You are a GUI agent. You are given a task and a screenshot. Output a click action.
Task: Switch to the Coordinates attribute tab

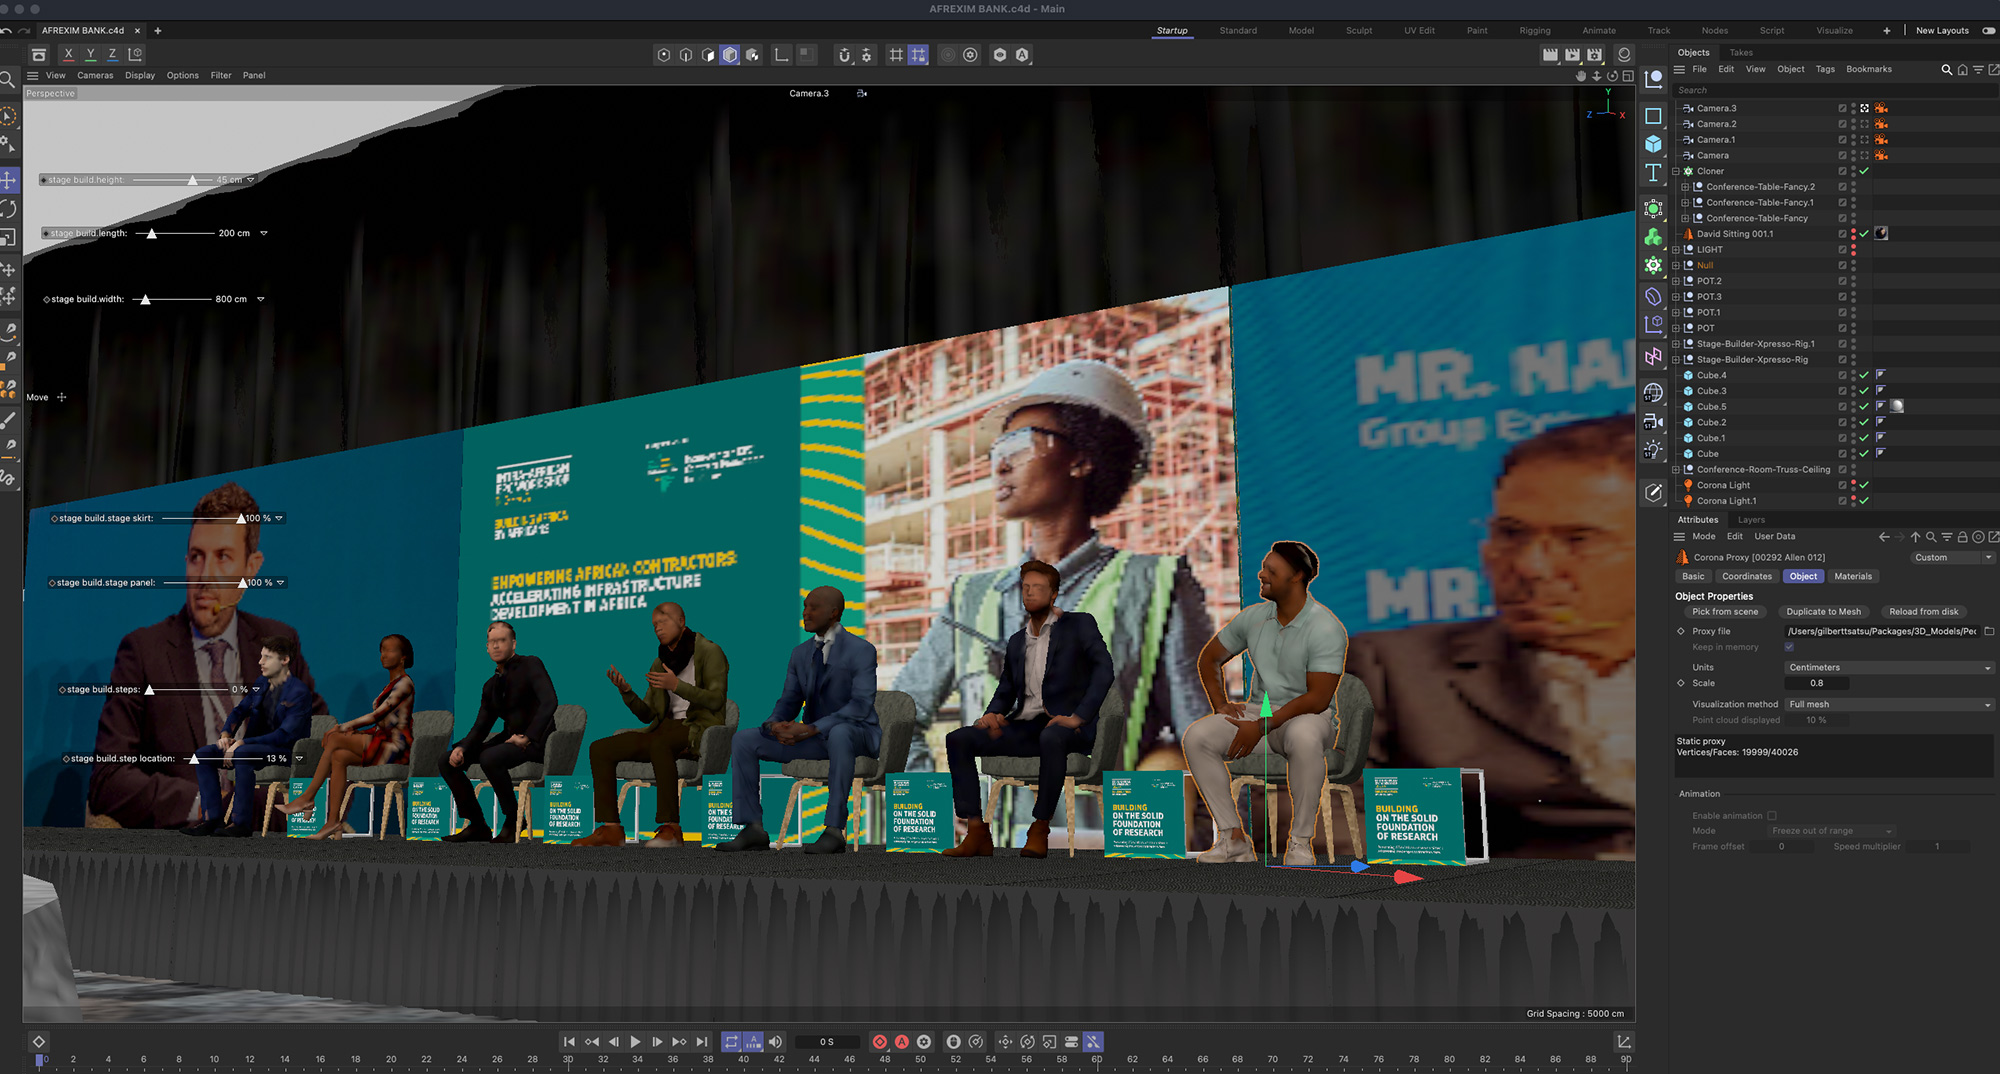point(1746,577)
